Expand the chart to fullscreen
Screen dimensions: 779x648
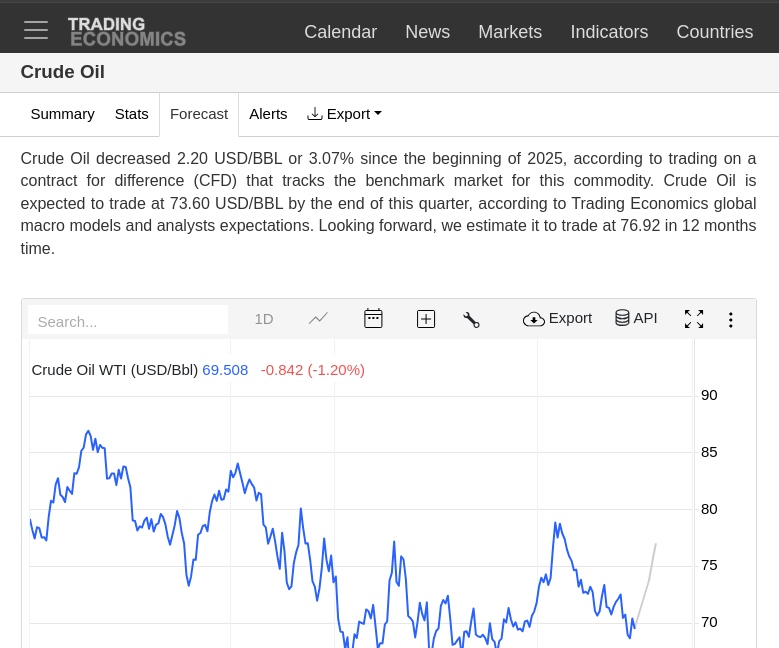tap(694, 319)
